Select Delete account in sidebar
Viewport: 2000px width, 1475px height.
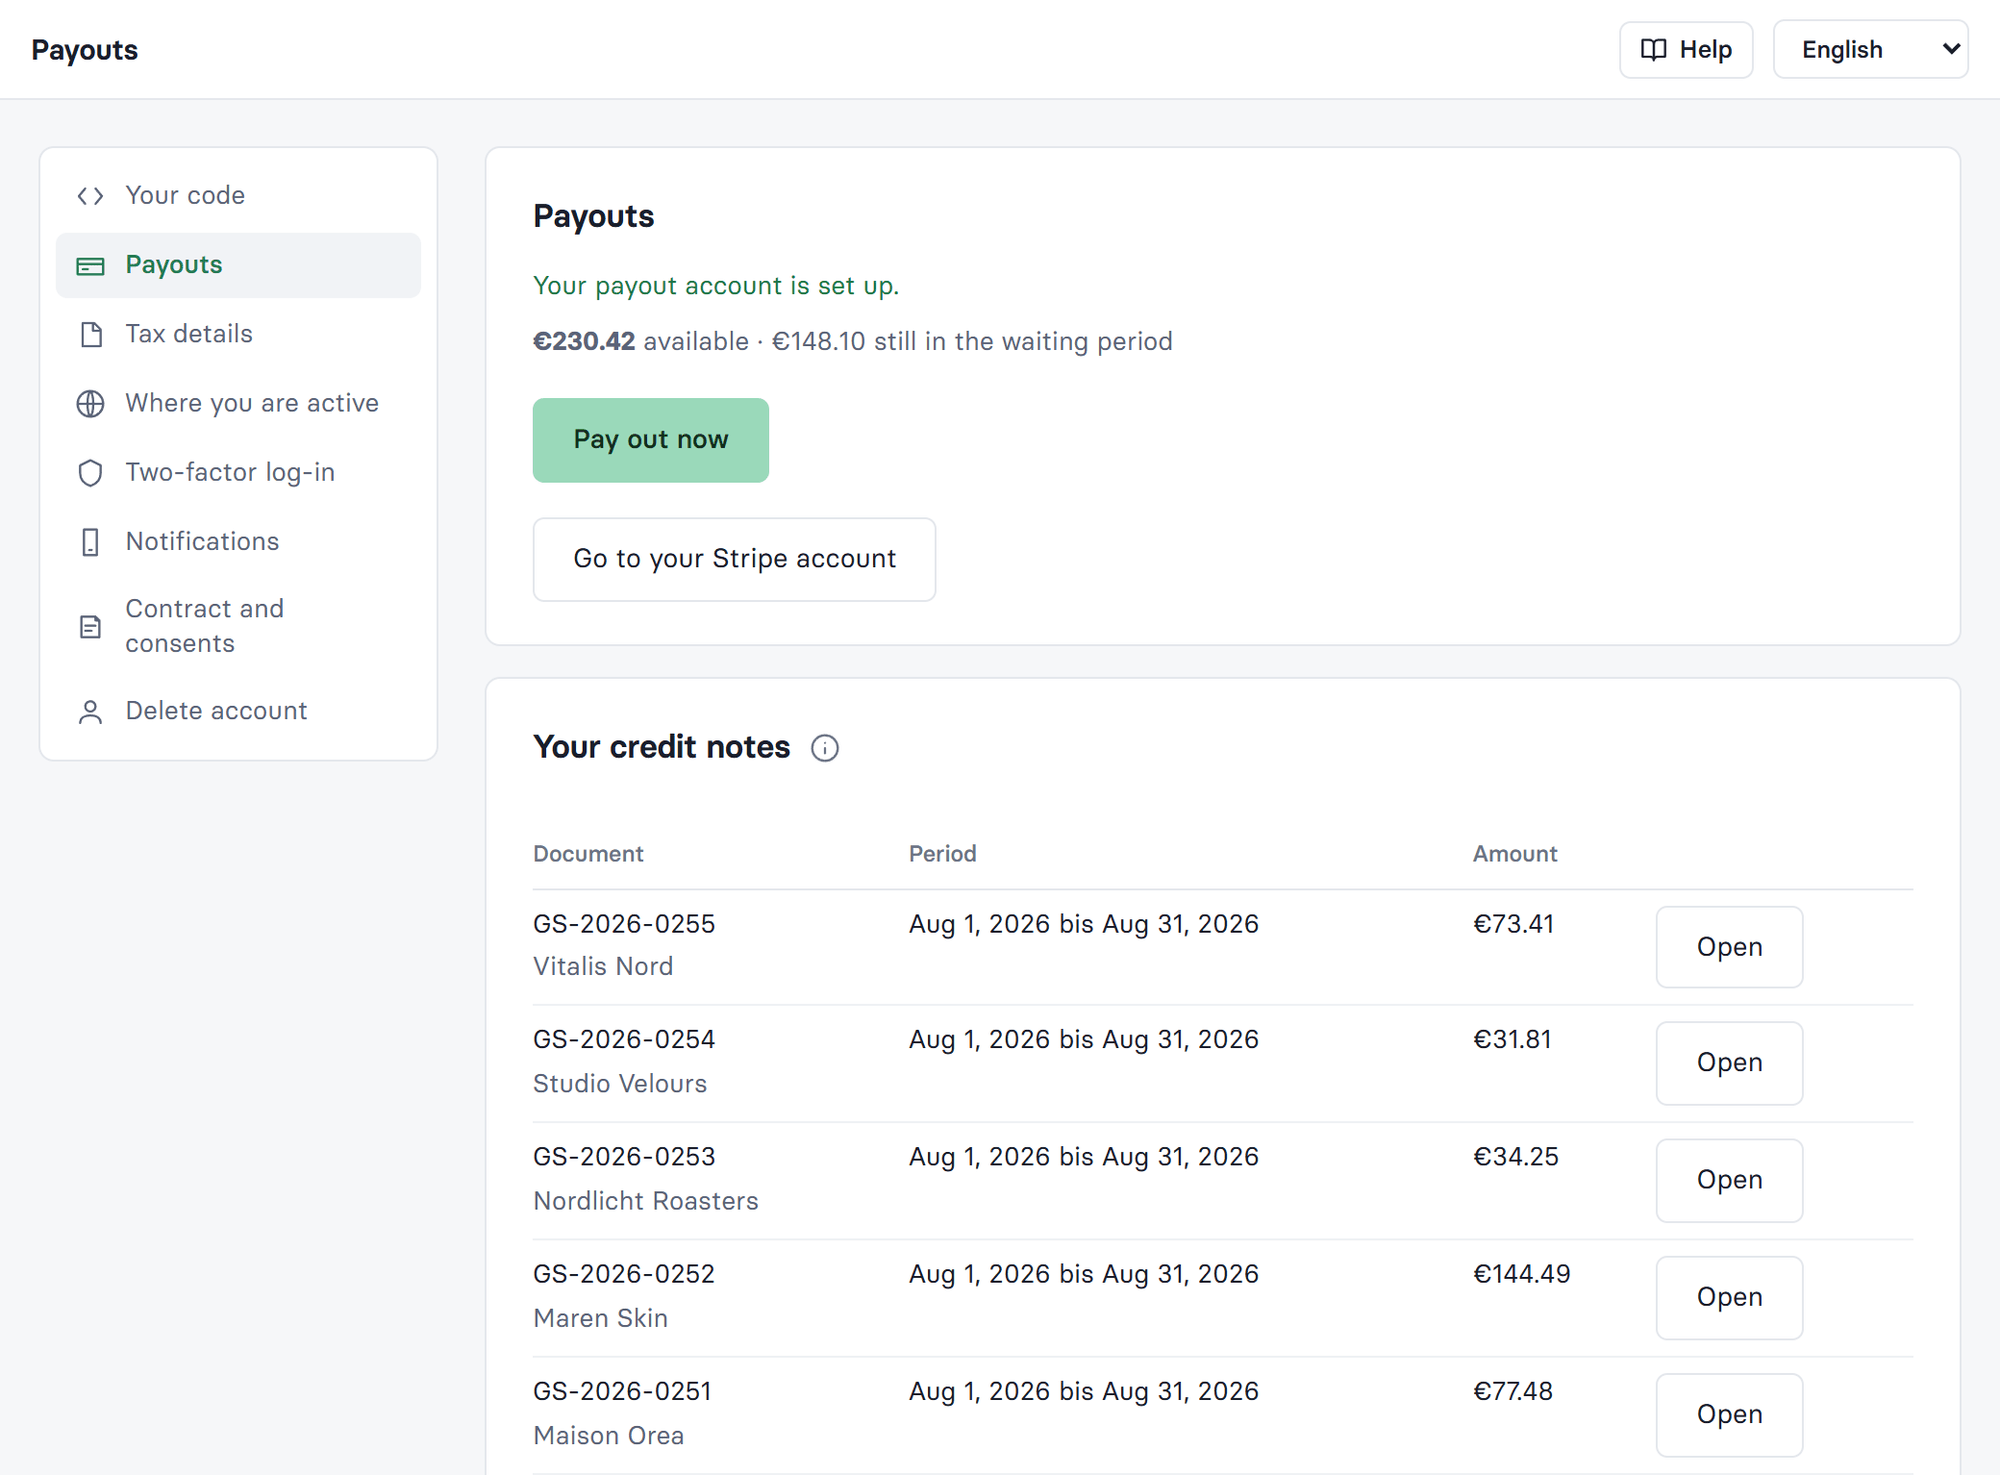238,712
